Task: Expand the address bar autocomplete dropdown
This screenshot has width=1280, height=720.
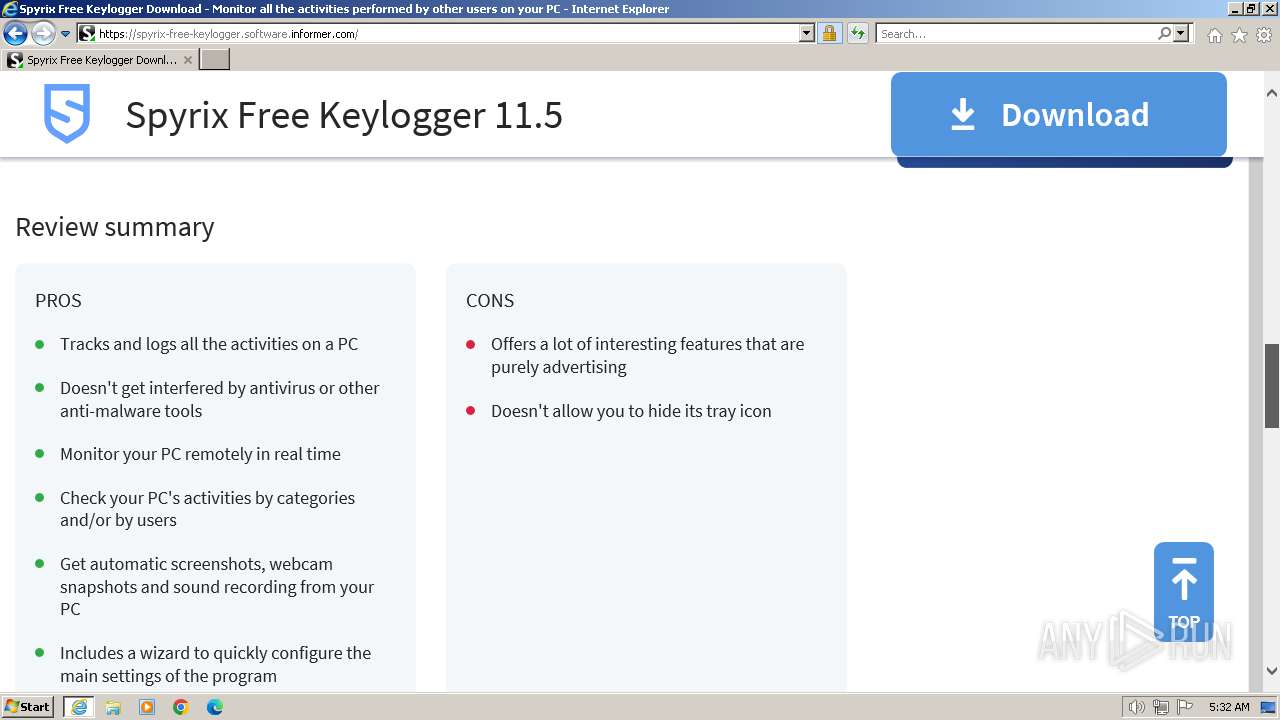Action: tap(807, 34)
